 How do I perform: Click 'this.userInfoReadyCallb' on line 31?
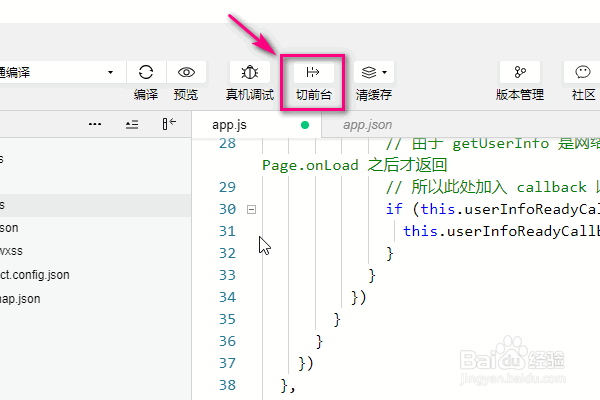coord(501,231)
